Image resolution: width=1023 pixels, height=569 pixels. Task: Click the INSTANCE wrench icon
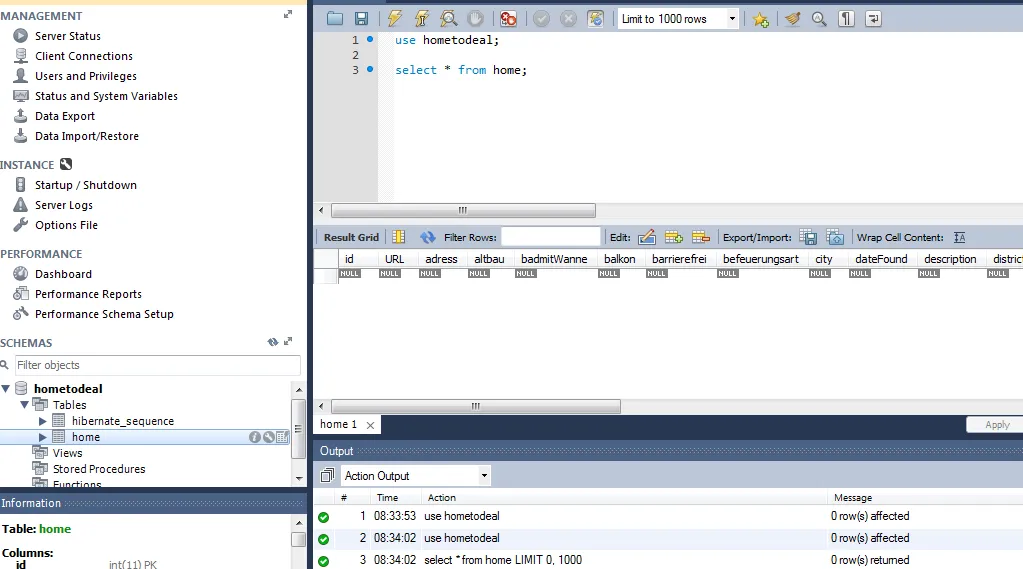[x=66, y=164]
